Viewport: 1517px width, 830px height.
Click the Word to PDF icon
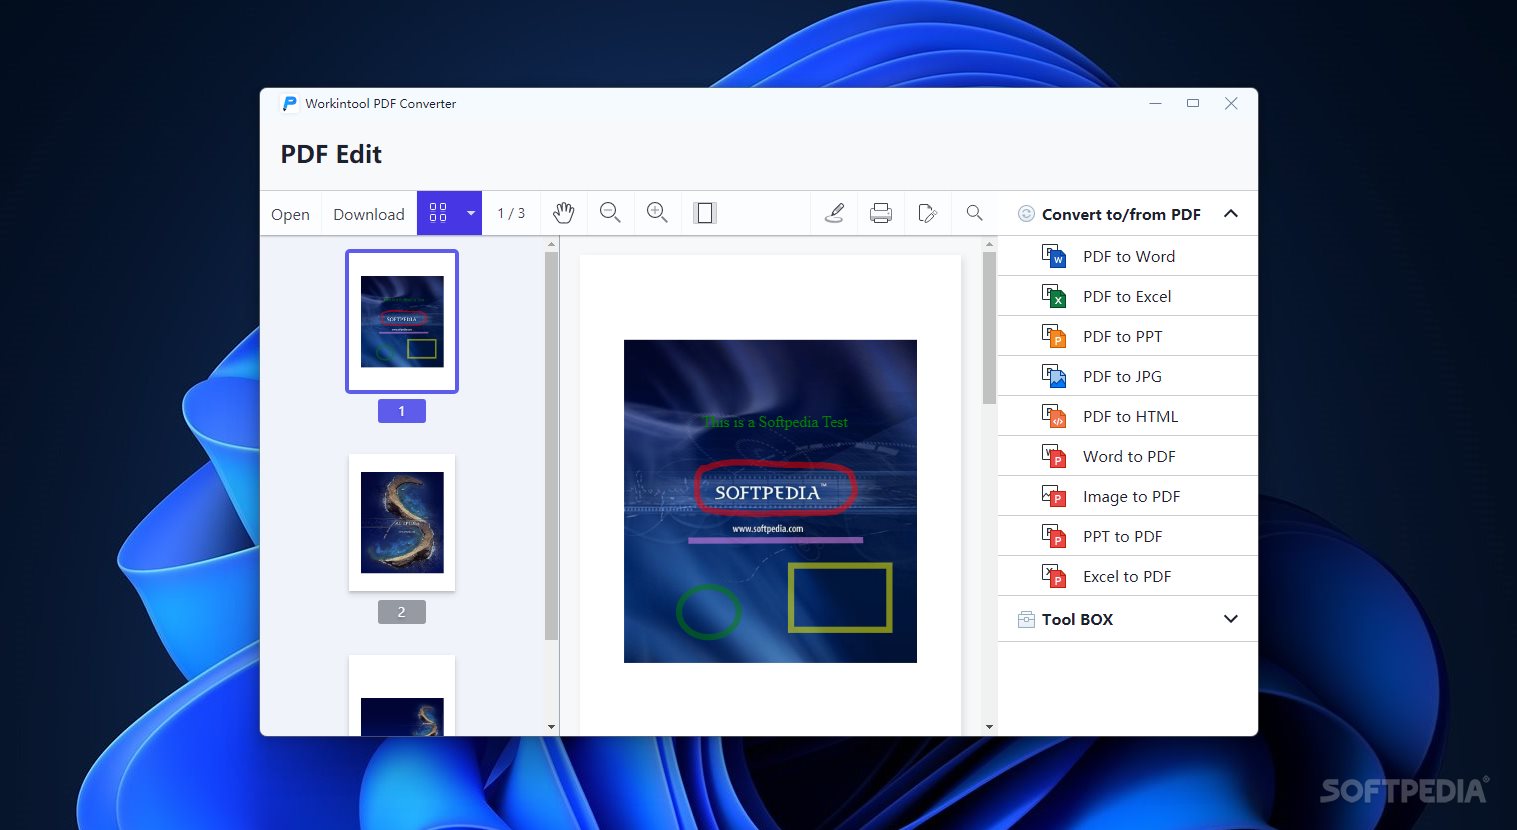pyautogui.click(x=1054, y=456)
